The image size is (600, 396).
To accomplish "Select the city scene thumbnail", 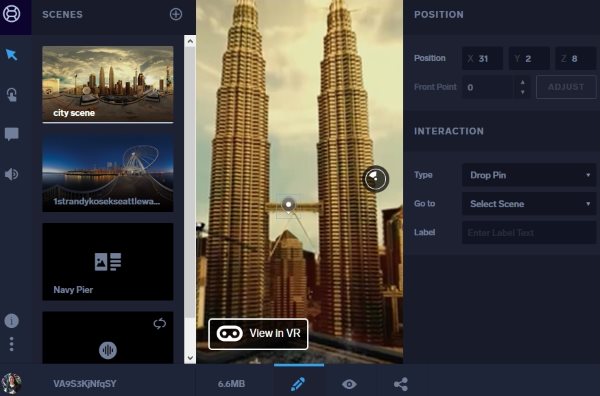I will tap(108, 84).
